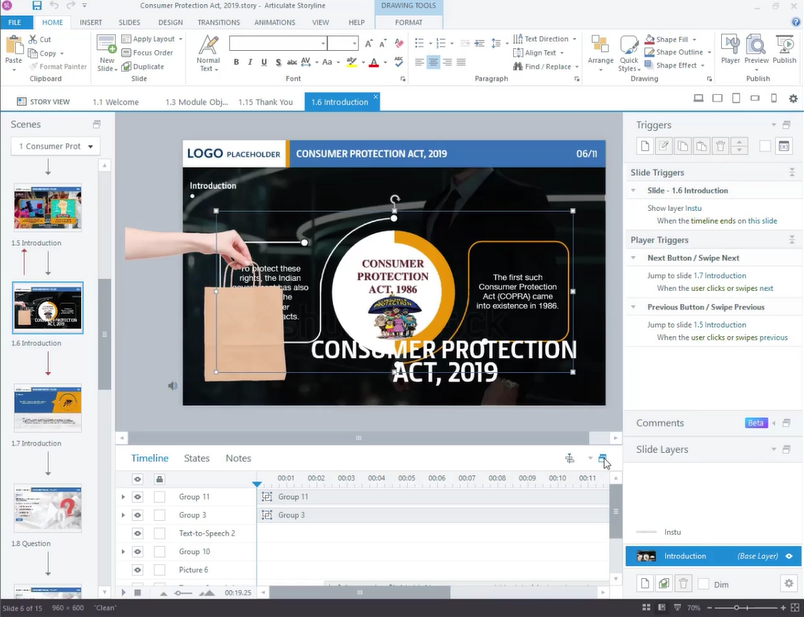
Task: Toggle the lock checkbox for Group 3
Action: tap(159, 515)
